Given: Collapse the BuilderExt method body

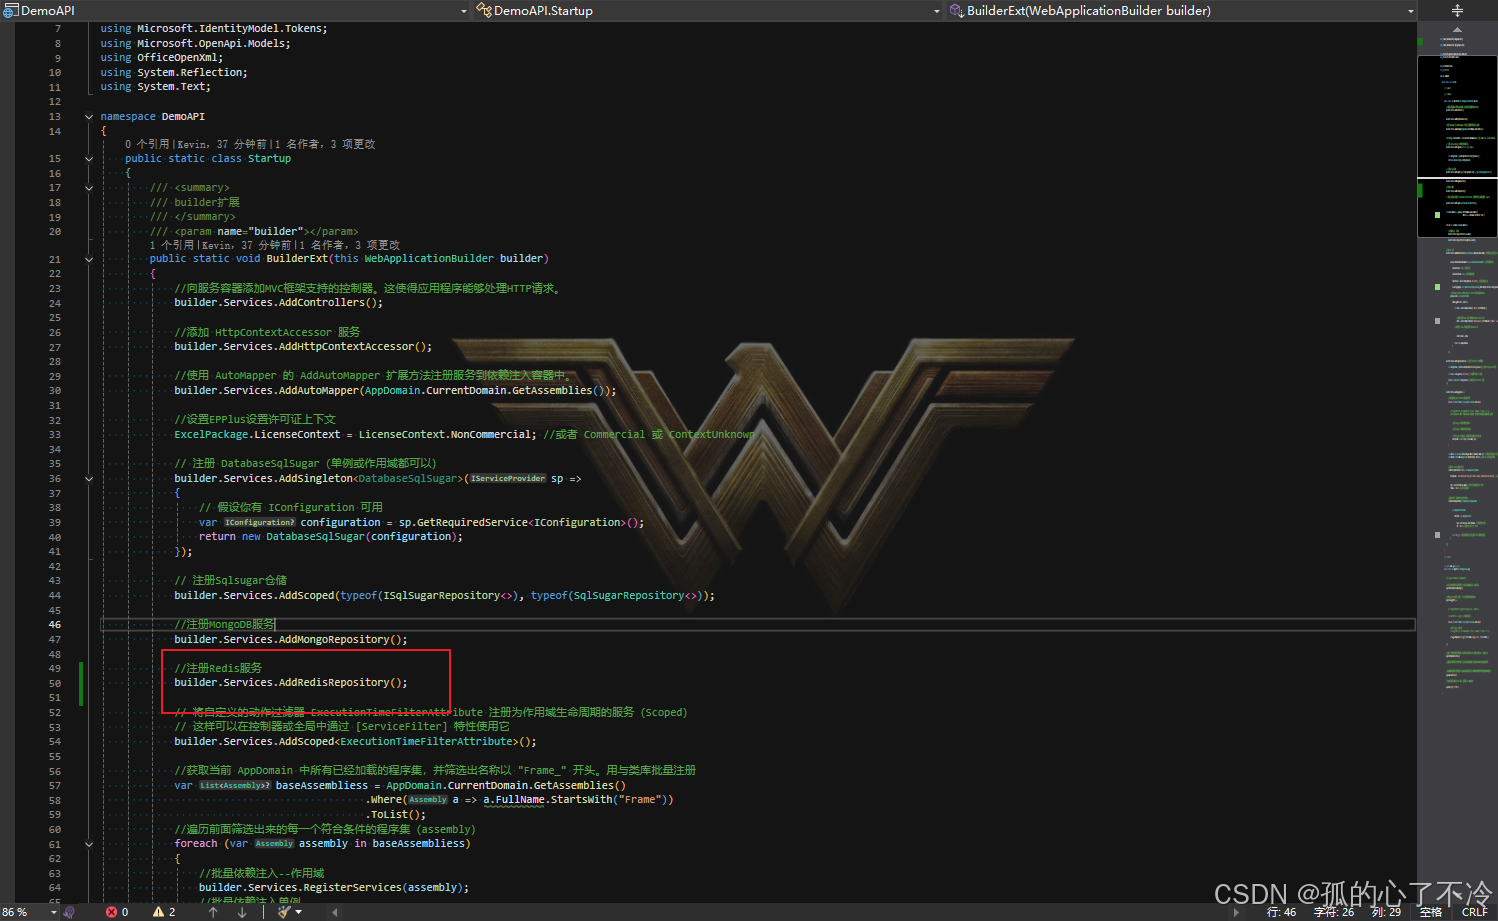Looking at the screenshot, I should [x=89, y=259].
